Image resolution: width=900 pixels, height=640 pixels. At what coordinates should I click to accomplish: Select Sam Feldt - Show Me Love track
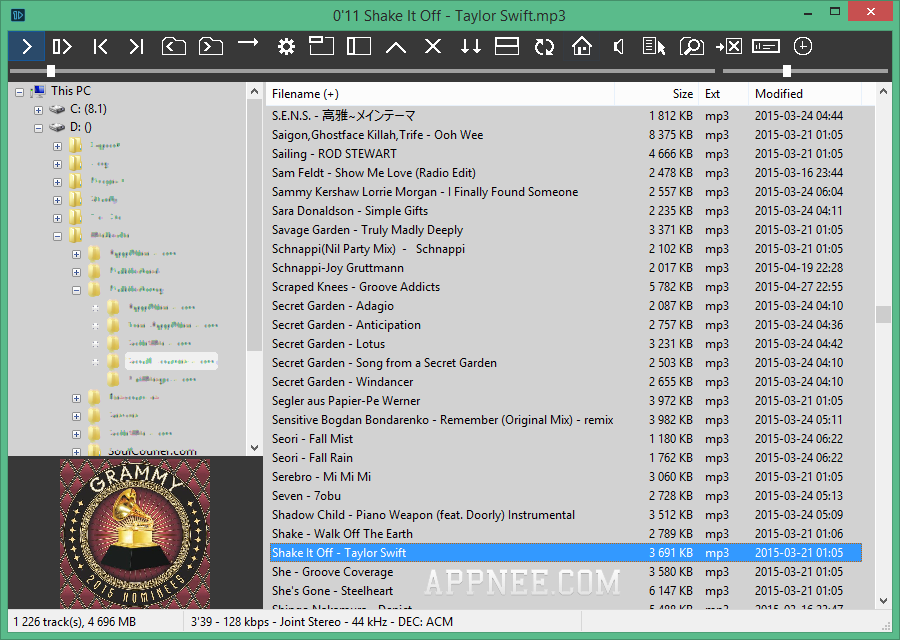tap(565, 173)
